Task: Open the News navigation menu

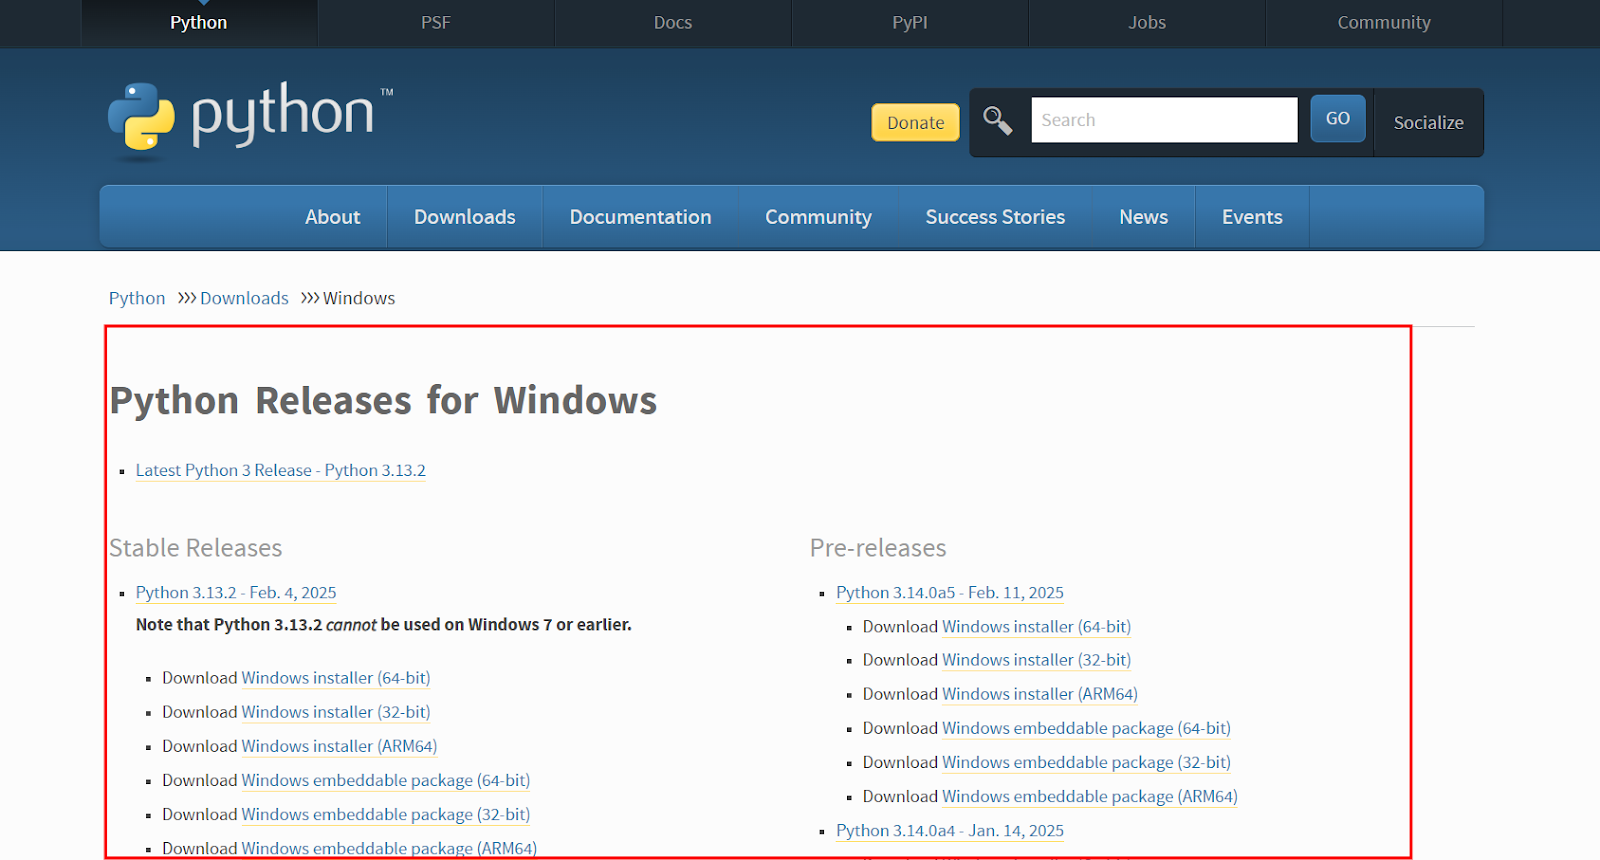Action: [x=1143, y=217]
